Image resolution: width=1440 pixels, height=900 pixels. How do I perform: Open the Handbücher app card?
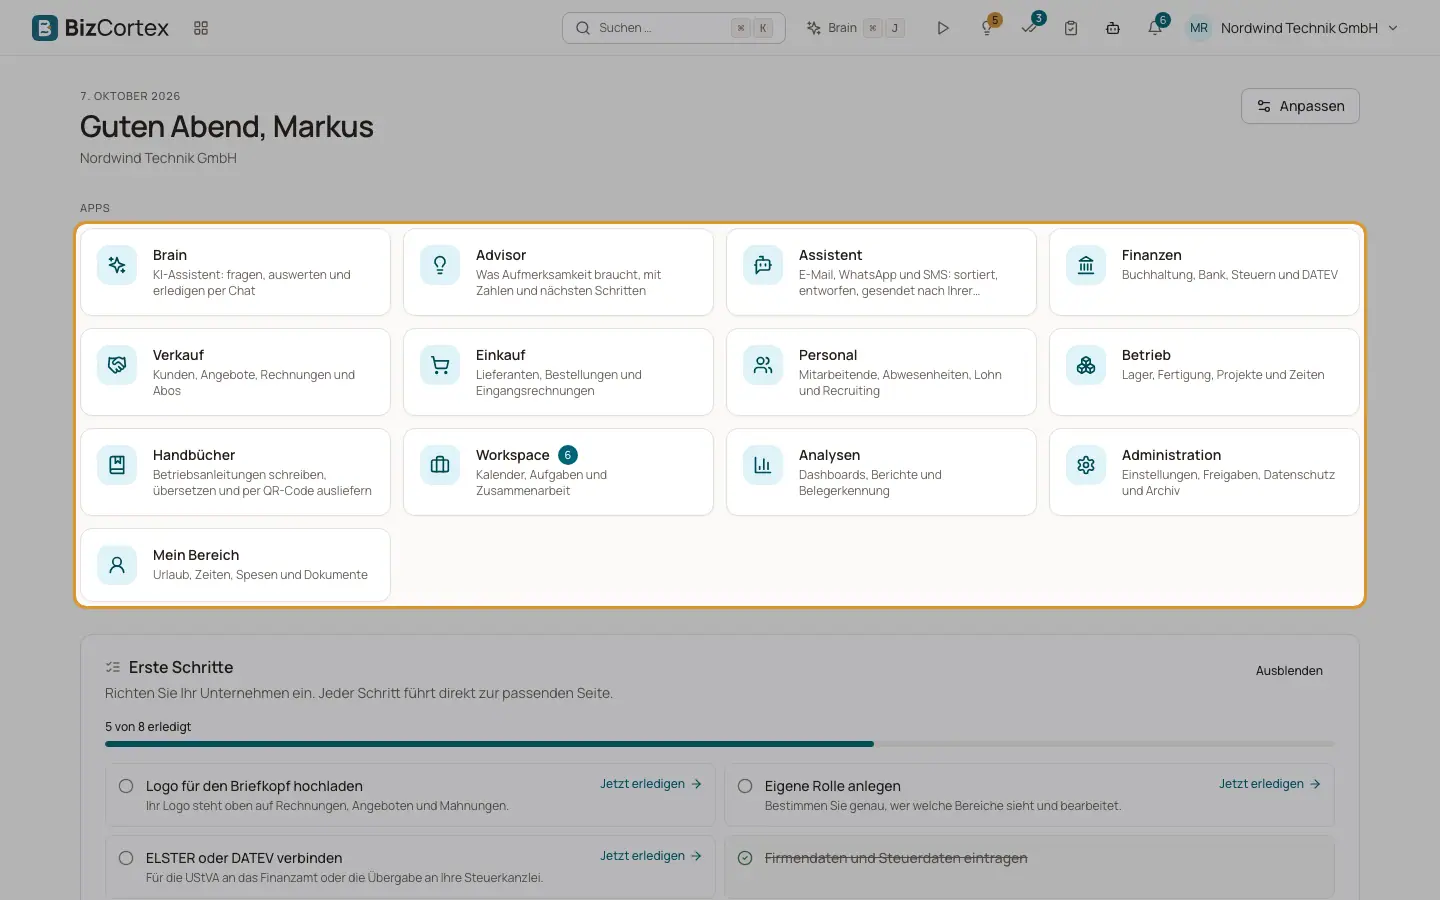point(235,472)
